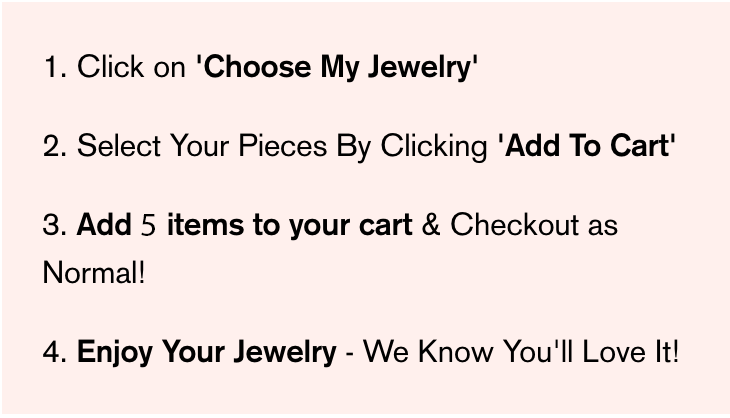This screenshot has height=418, width=730.
Task: Click the step number '3.' marker
Action: pos(55,225)
